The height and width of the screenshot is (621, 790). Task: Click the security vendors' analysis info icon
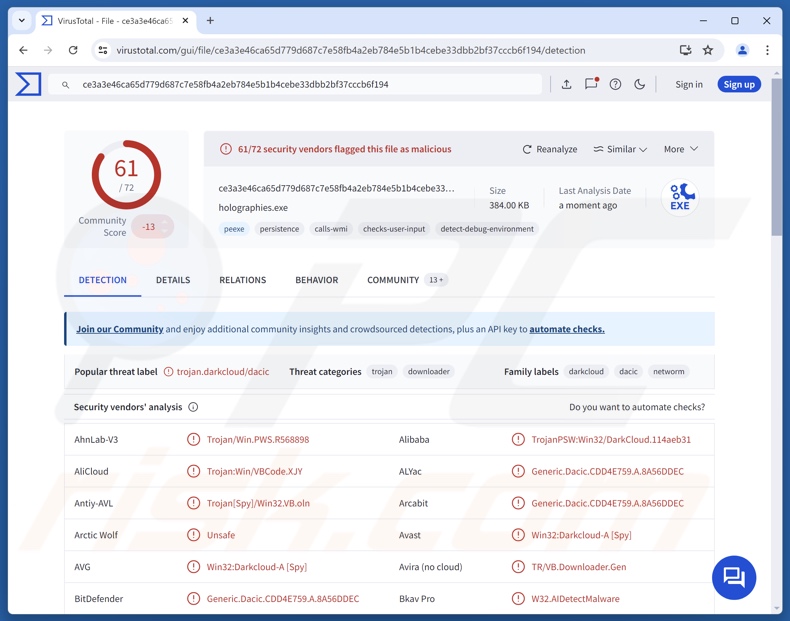[x=193, y=407]
